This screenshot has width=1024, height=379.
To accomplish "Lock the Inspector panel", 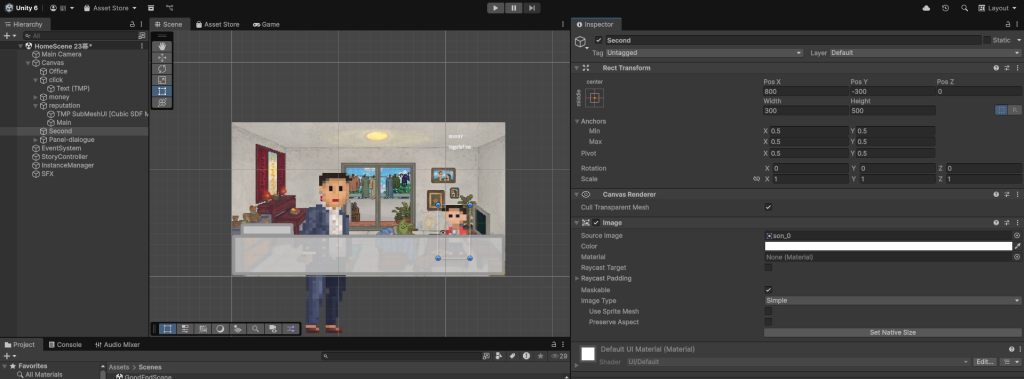I will pos(1008,24).
